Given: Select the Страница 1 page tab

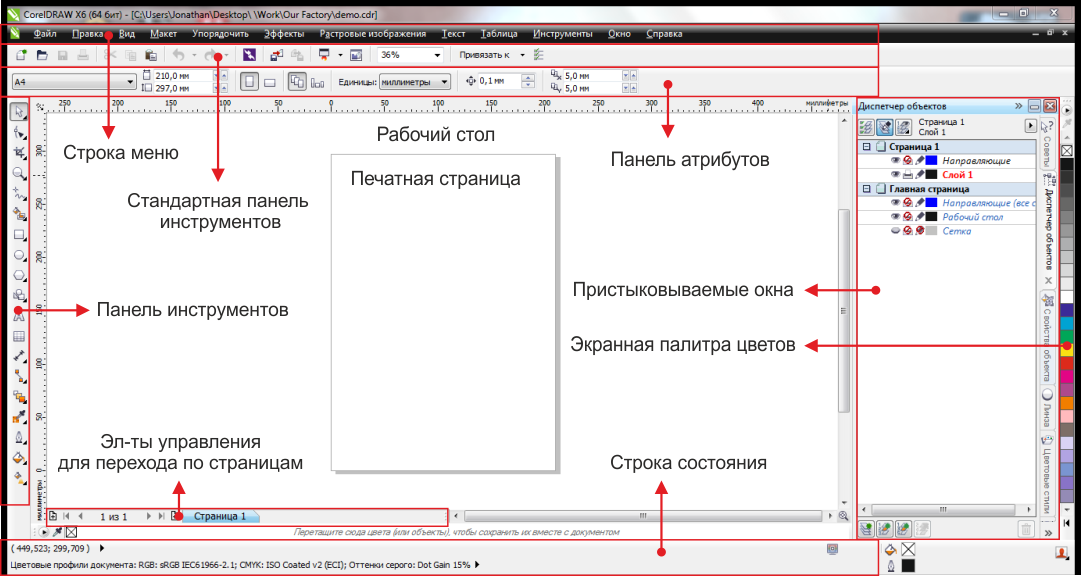Looking at the screenshot, I should tap(219, 516).
